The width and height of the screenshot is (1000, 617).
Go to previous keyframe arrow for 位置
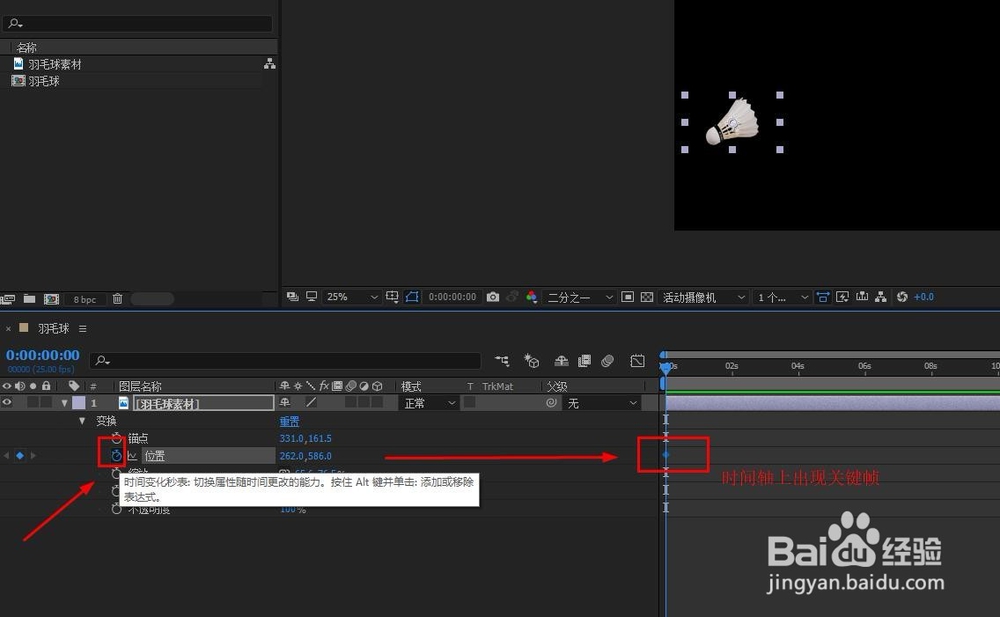6,456
